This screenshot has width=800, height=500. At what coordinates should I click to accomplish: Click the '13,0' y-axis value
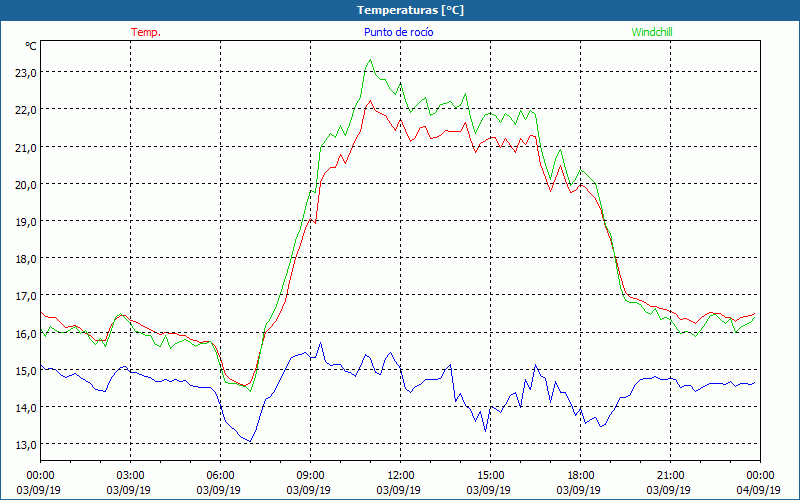point(26,445)
